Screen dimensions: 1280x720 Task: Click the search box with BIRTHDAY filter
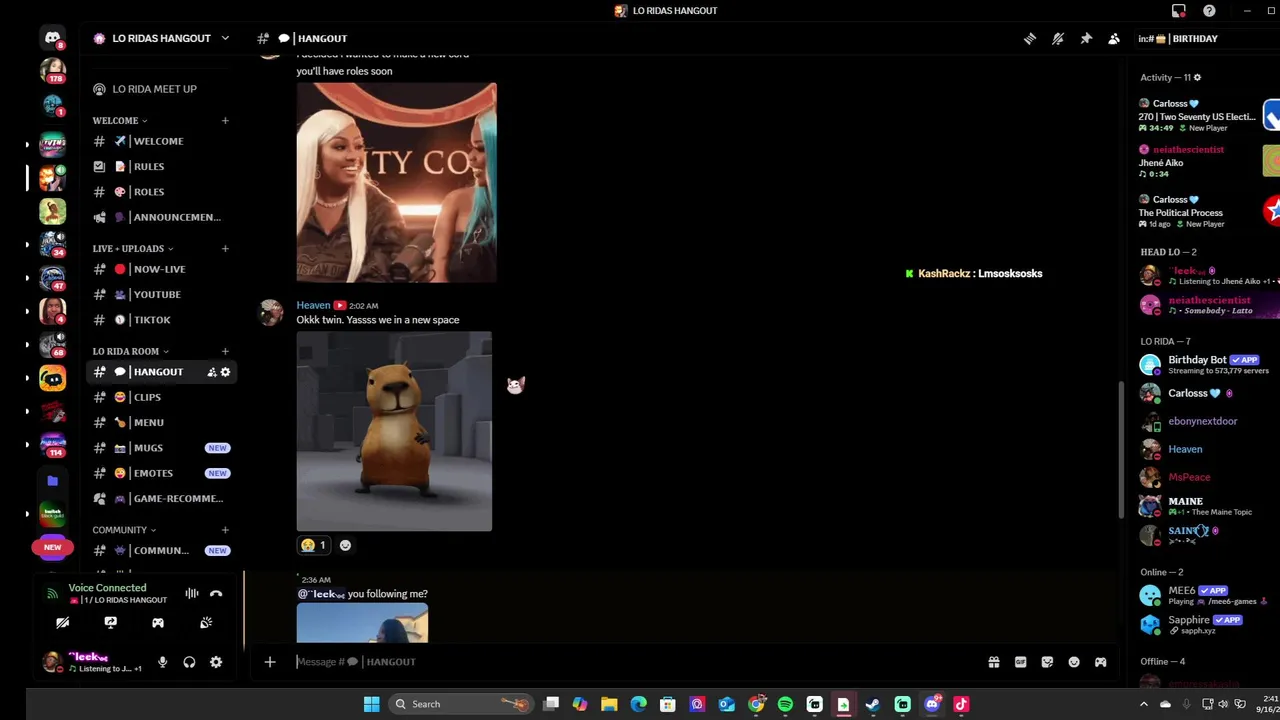pyautogui.click(x=1205, y=38)
